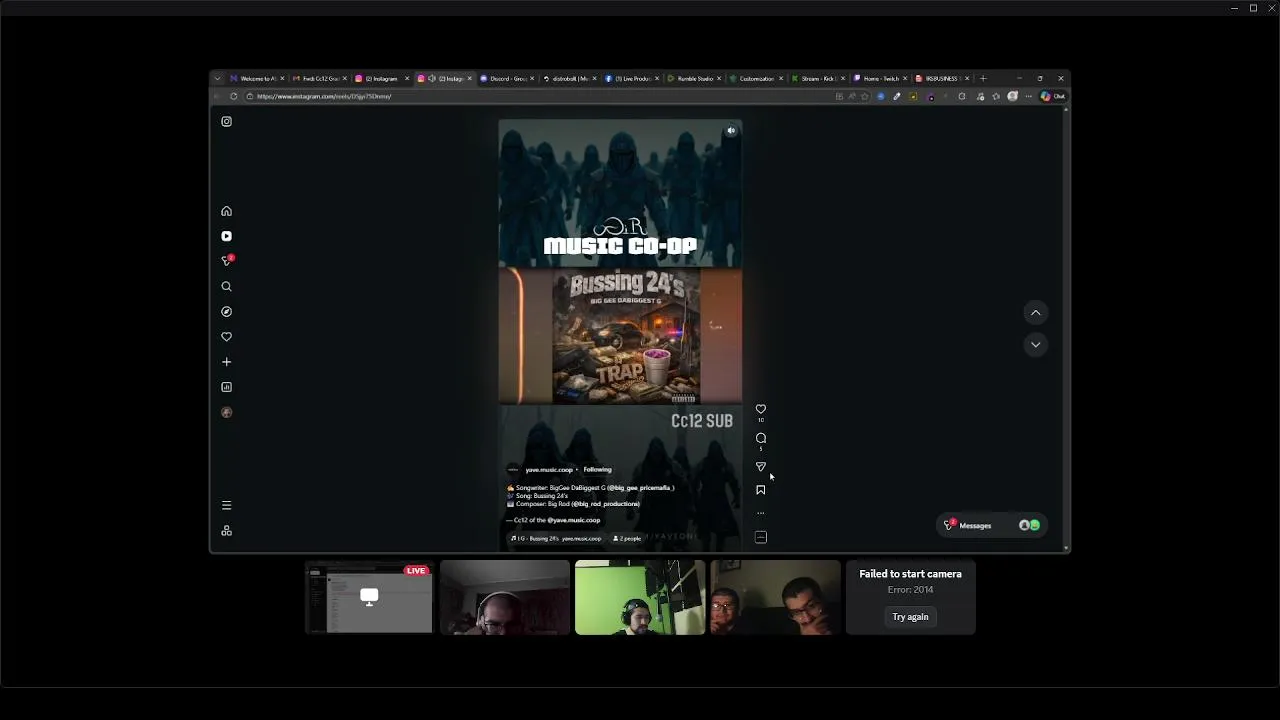Select the LIVE screen share thumbnail

pos(369,597)
